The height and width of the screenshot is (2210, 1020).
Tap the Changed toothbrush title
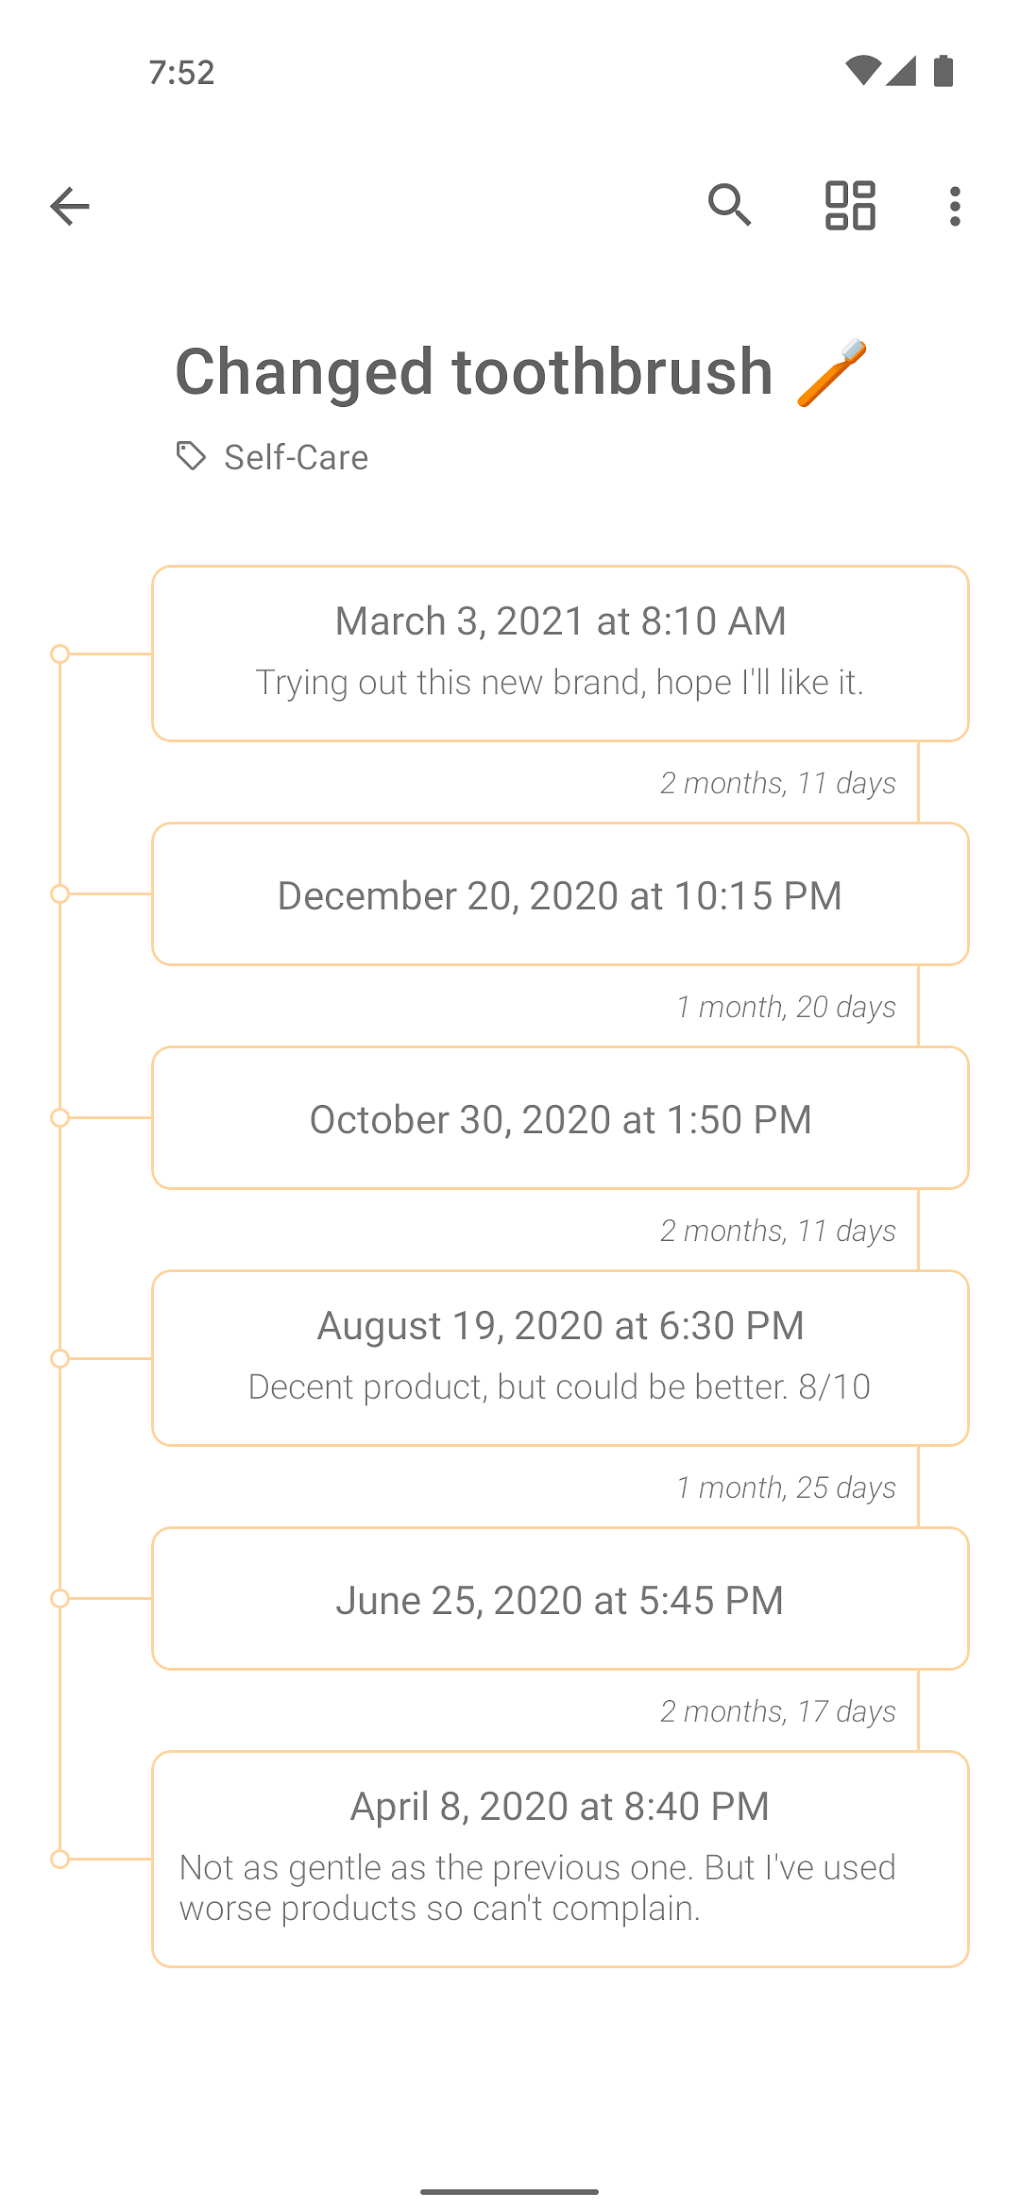tap(474, 372)
